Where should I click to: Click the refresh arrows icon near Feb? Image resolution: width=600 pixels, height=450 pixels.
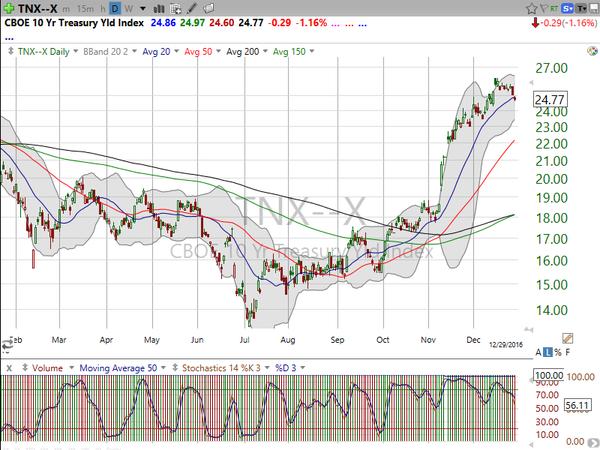(6, 346)
